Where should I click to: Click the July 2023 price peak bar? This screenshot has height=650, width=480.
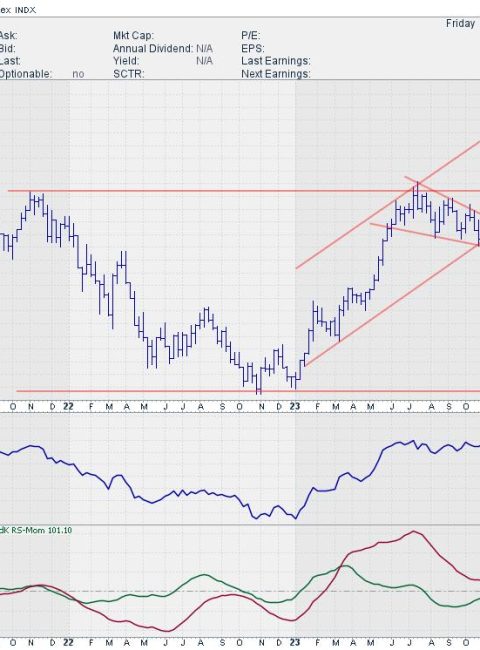pos(418,195)
